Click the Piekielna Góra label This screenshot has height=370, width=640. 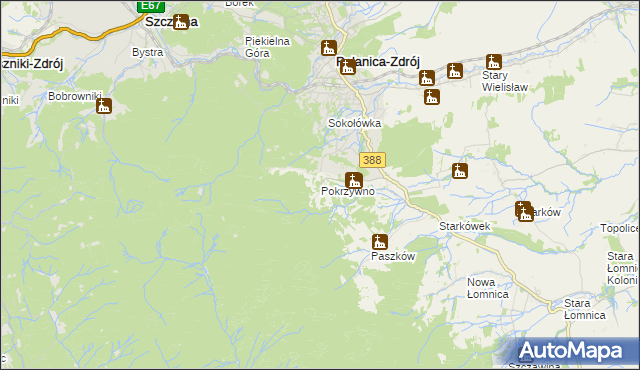coord(267,47)
